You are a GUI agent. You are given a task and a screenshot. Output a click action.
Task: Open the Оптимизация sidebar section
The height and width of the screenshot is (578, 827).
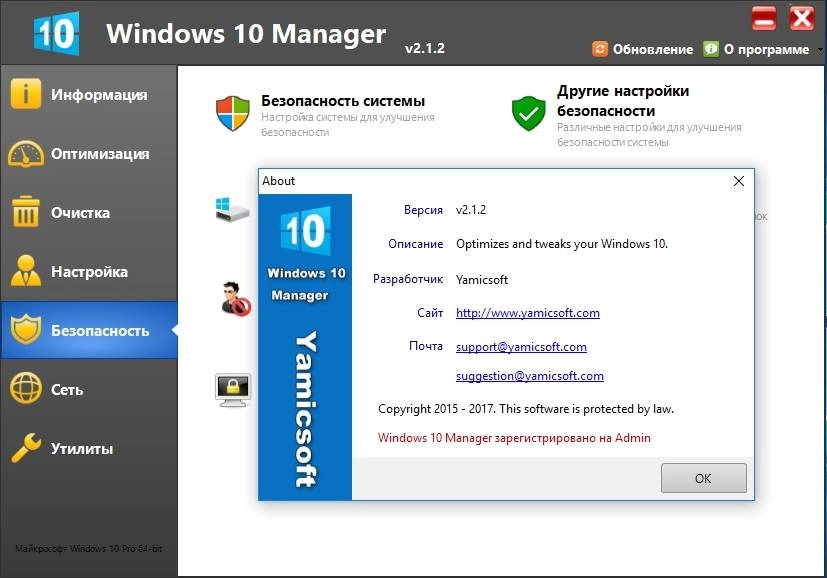(x=89, y=154)
